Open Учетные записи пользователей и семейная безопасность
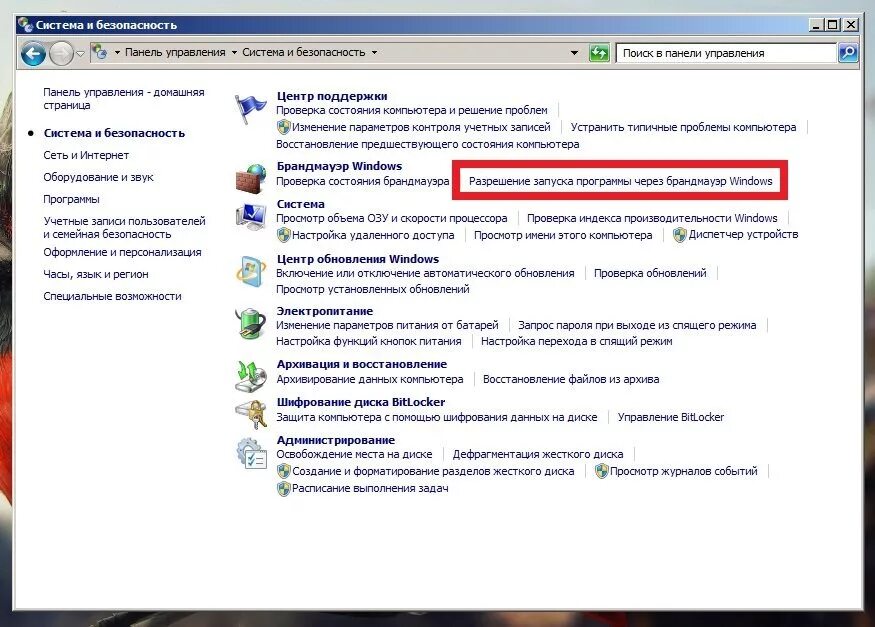Viewport: 875px width, 627px height. pos(124,228)
